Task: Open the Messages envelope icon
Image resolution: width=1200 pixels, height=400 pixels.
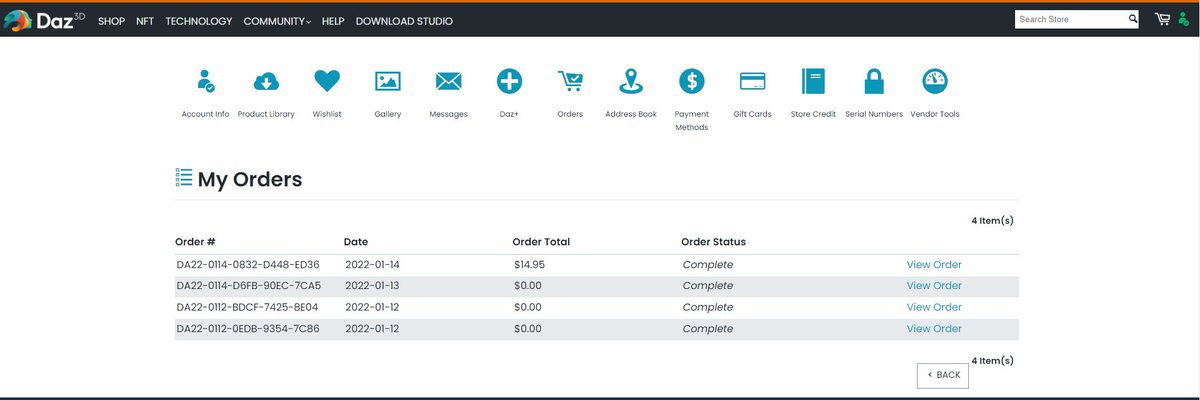Action: 448,81
